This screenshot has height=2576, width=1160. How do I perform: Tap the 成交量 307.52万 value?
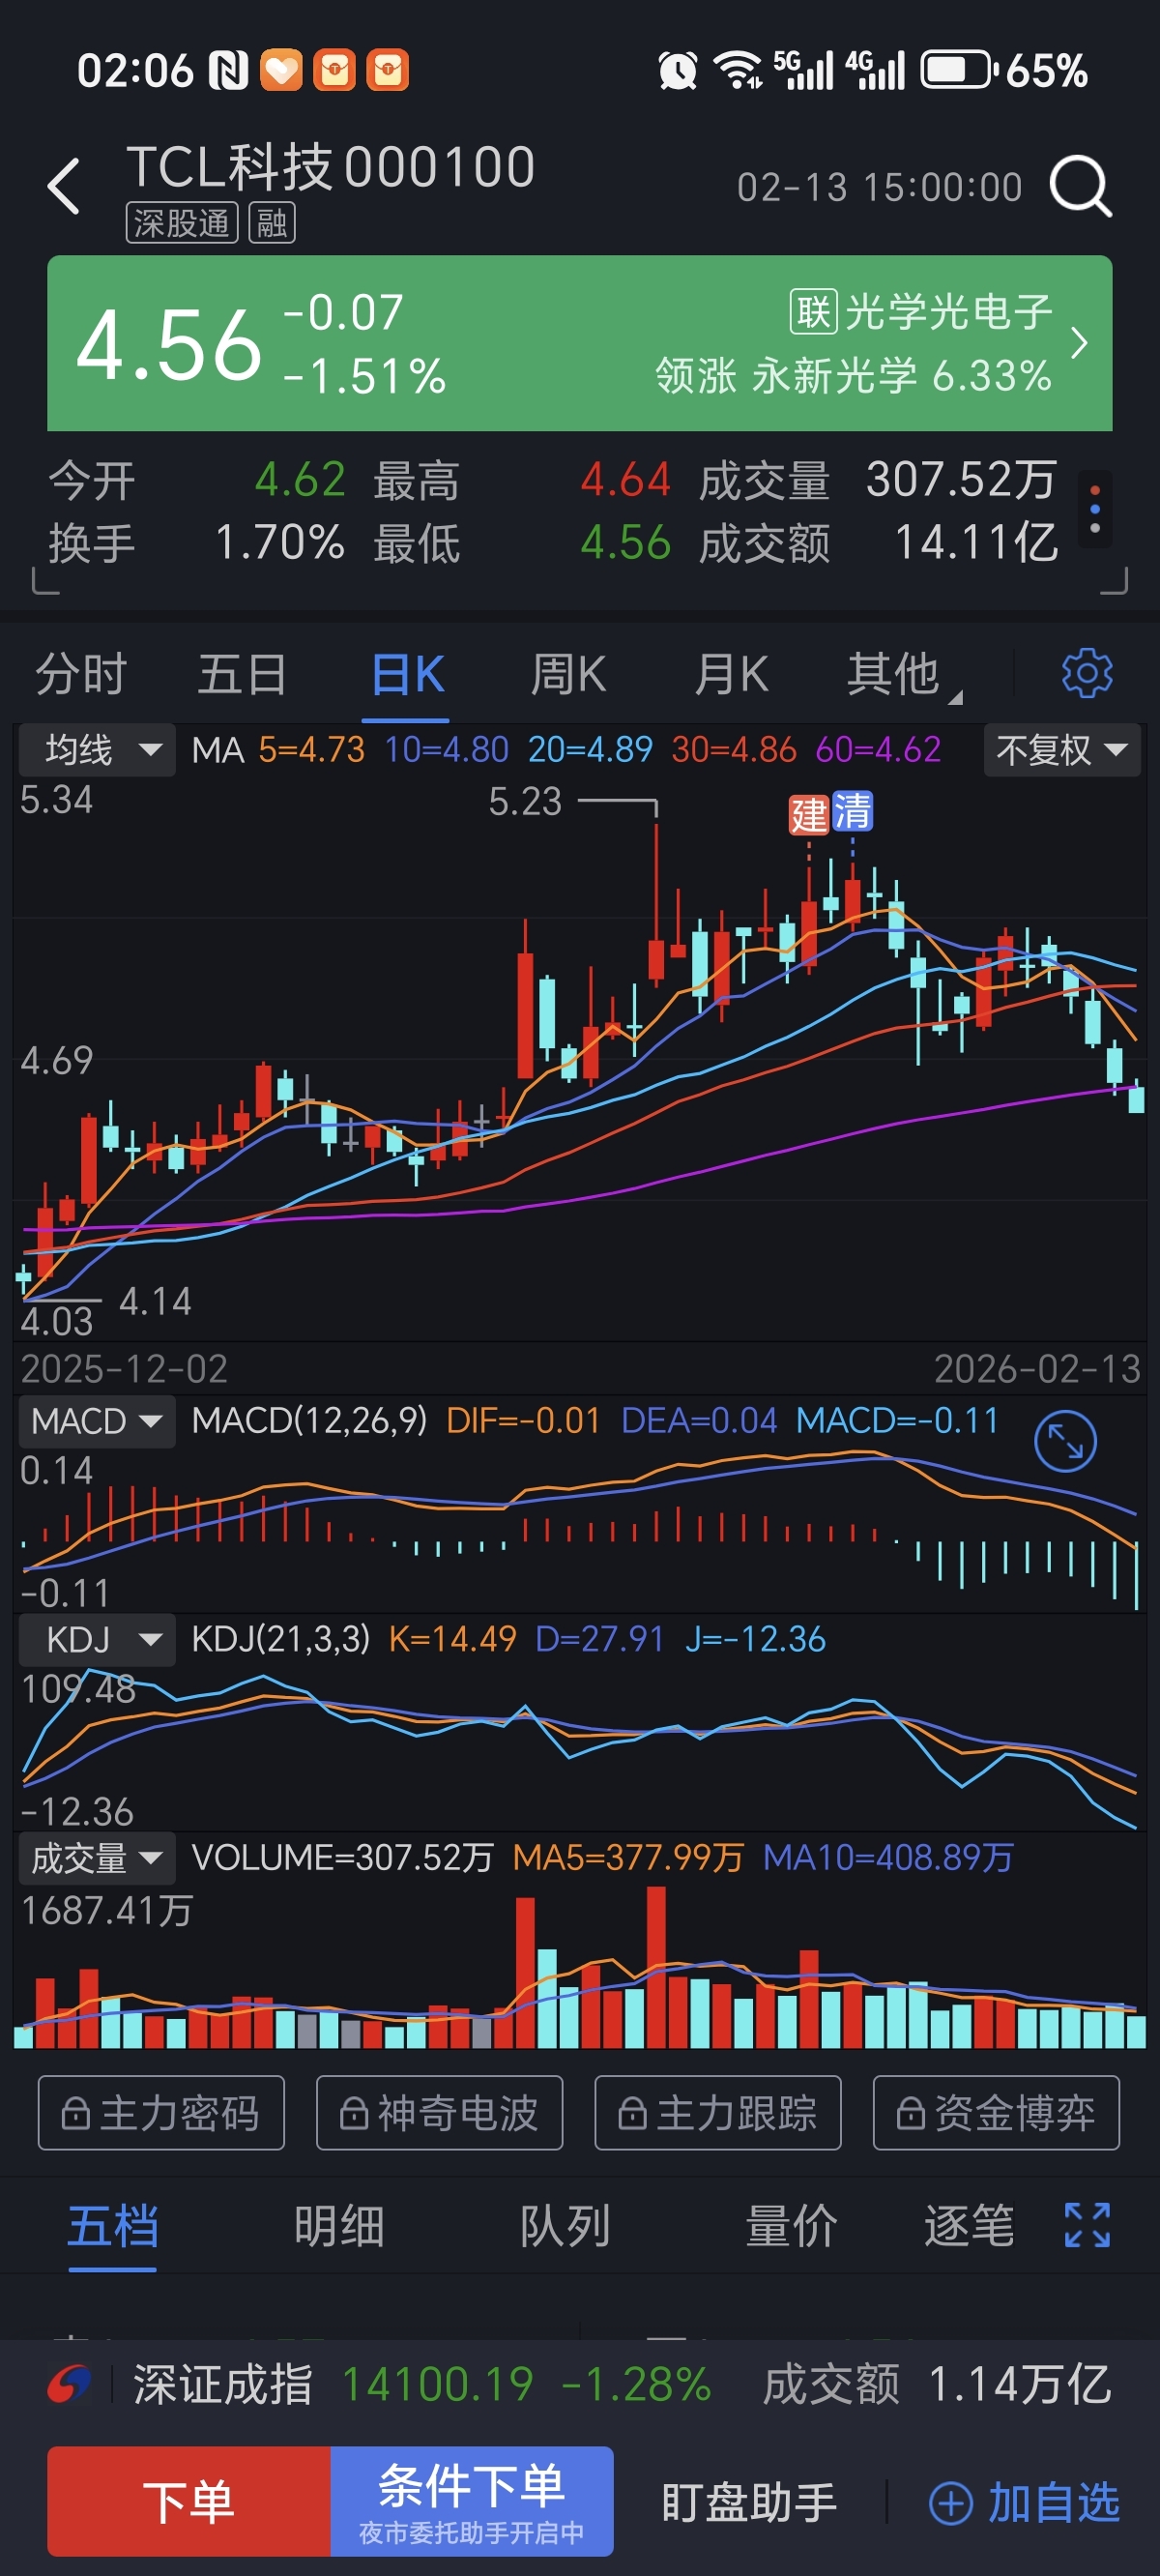pos(878,480)
